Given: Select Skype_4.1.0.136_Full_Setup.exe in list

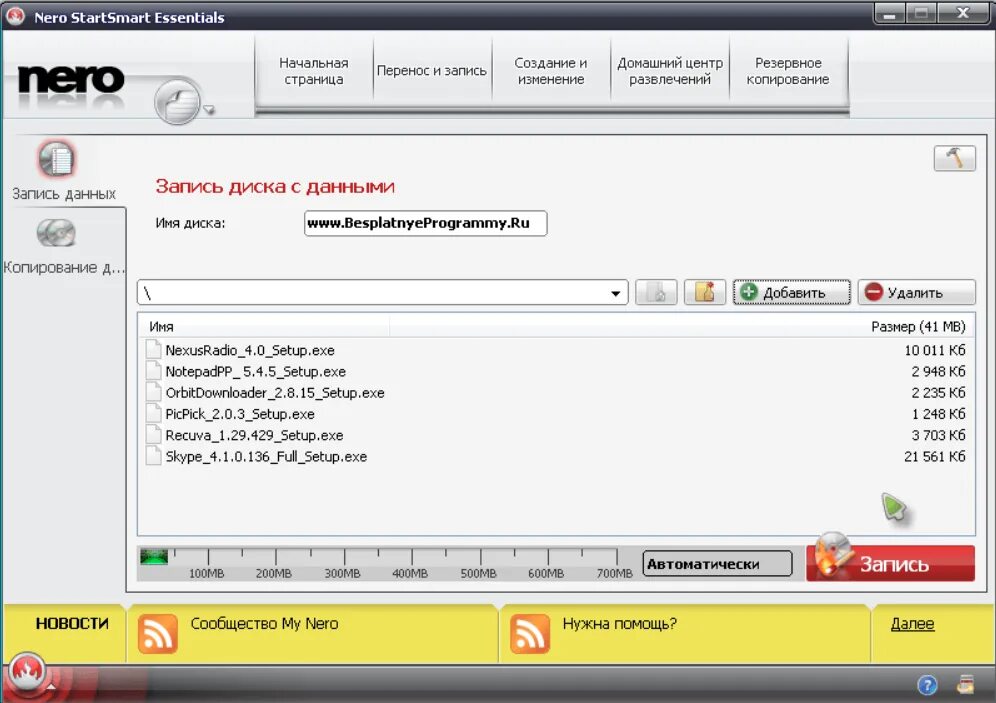Looking at the screenshot, I should click(266, 456).
